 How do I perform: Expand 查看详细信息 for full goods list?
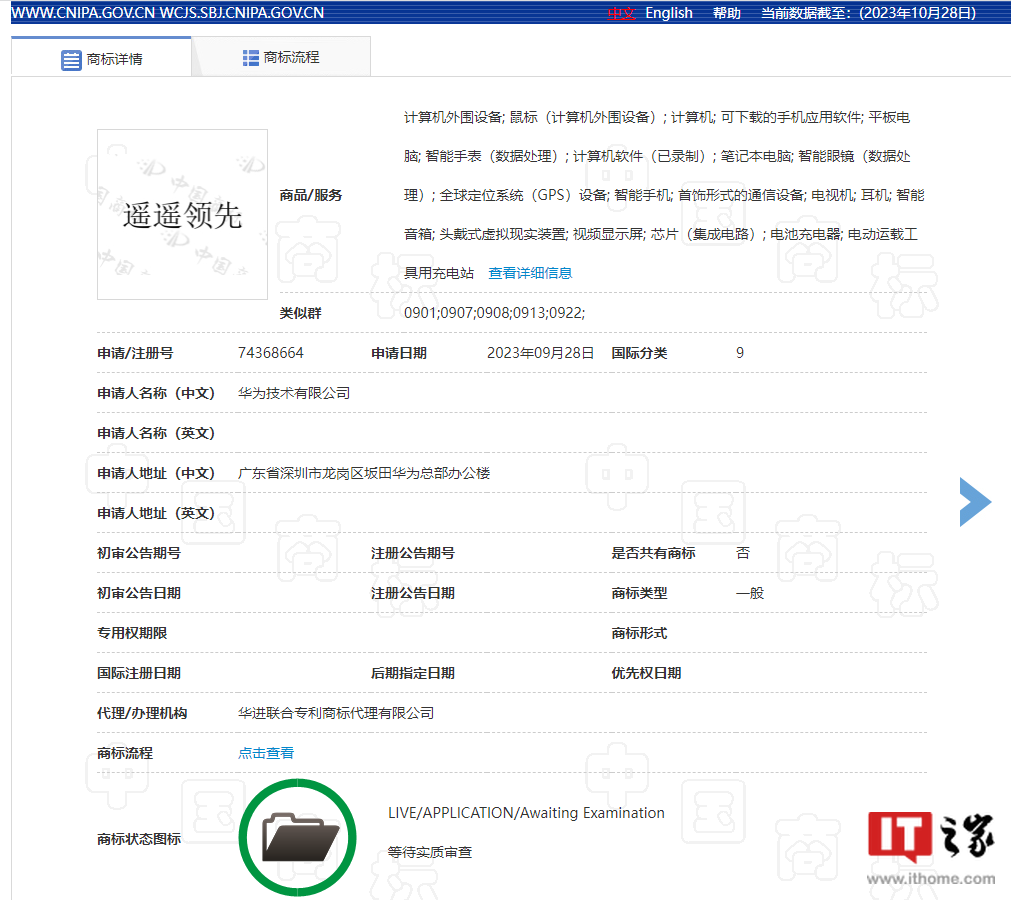tap(529, 271)
